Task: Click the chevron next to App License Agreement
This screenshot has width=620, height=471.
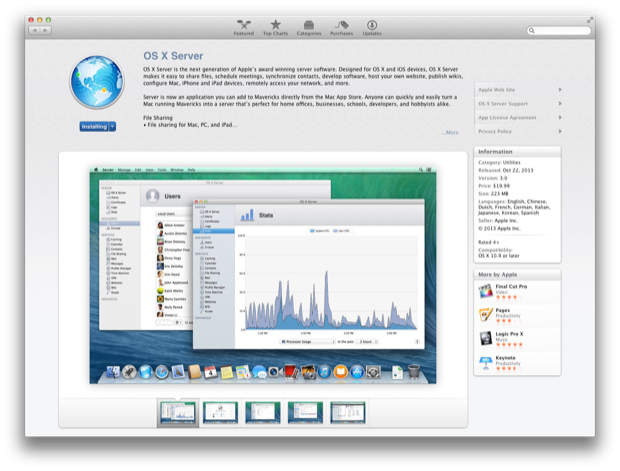Action: [x=560, y=117]
